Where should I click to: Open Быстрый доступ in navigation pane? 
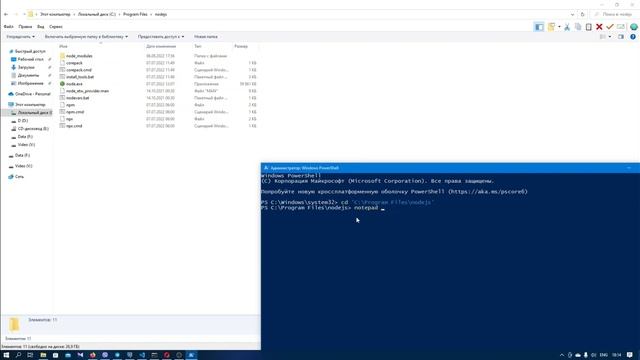click(30, 51)
